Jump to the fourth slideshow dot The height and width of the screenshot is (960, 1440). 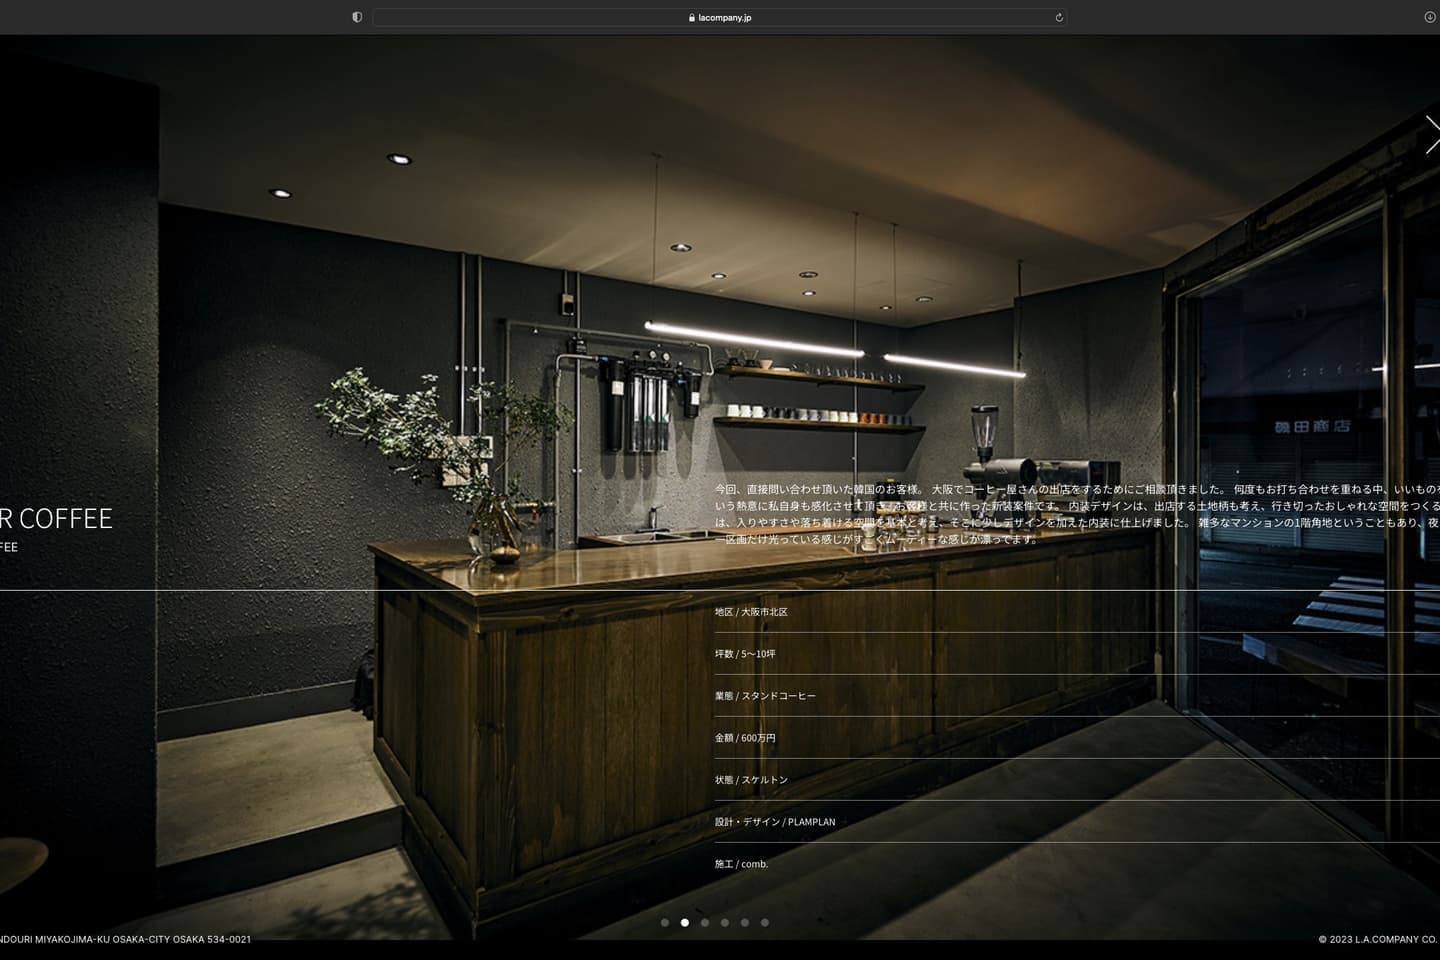click(x=725, y=923)
